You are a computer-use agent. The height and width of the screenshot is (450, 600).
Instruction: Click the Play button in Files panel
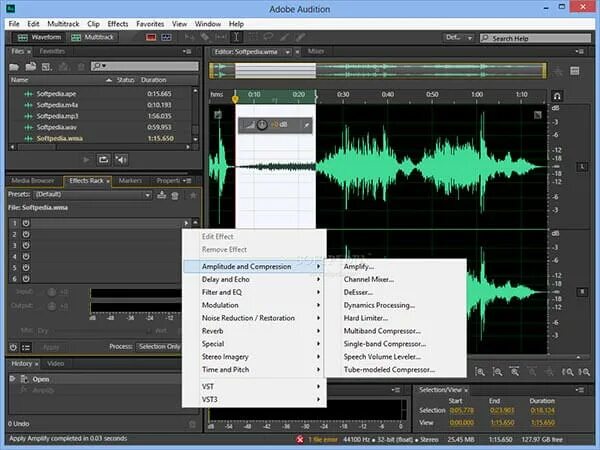coord(86,160)
